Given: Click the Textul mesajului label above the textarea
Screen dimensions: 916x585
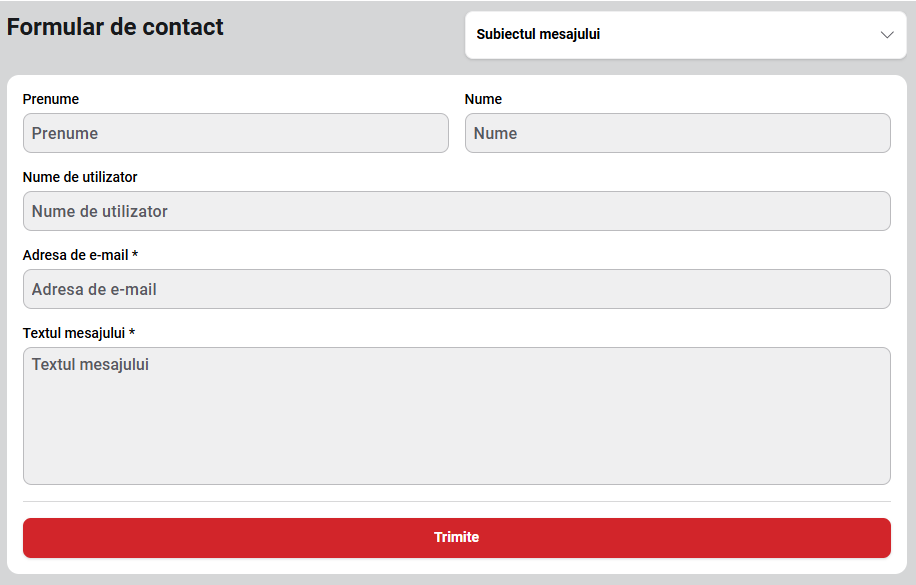Looking at the screenshot, I should (x=74, y=333).
